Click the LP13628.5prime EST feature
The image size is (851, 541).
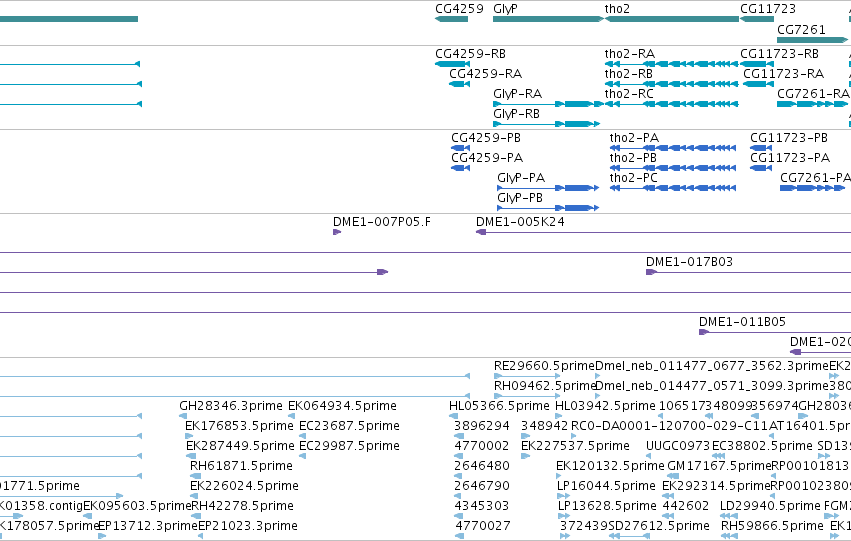(x=563, y=515)
